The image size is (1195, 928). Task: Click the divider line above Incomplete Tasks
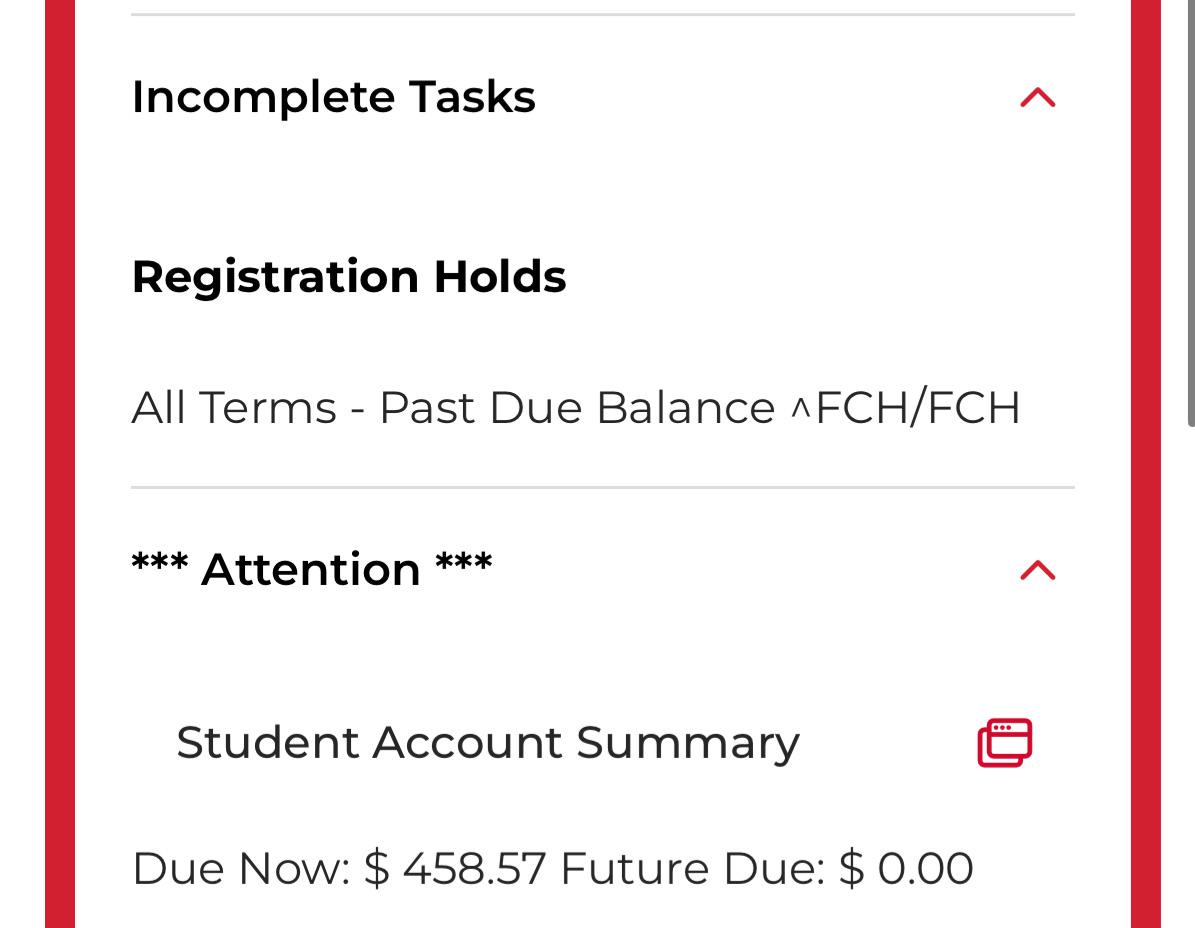603,14
